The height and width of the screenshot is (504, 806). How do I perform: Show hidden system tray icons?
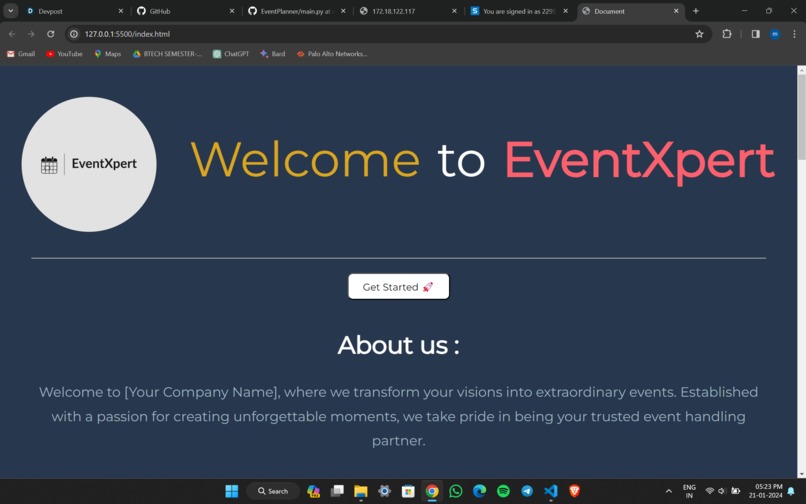(669, 491)
